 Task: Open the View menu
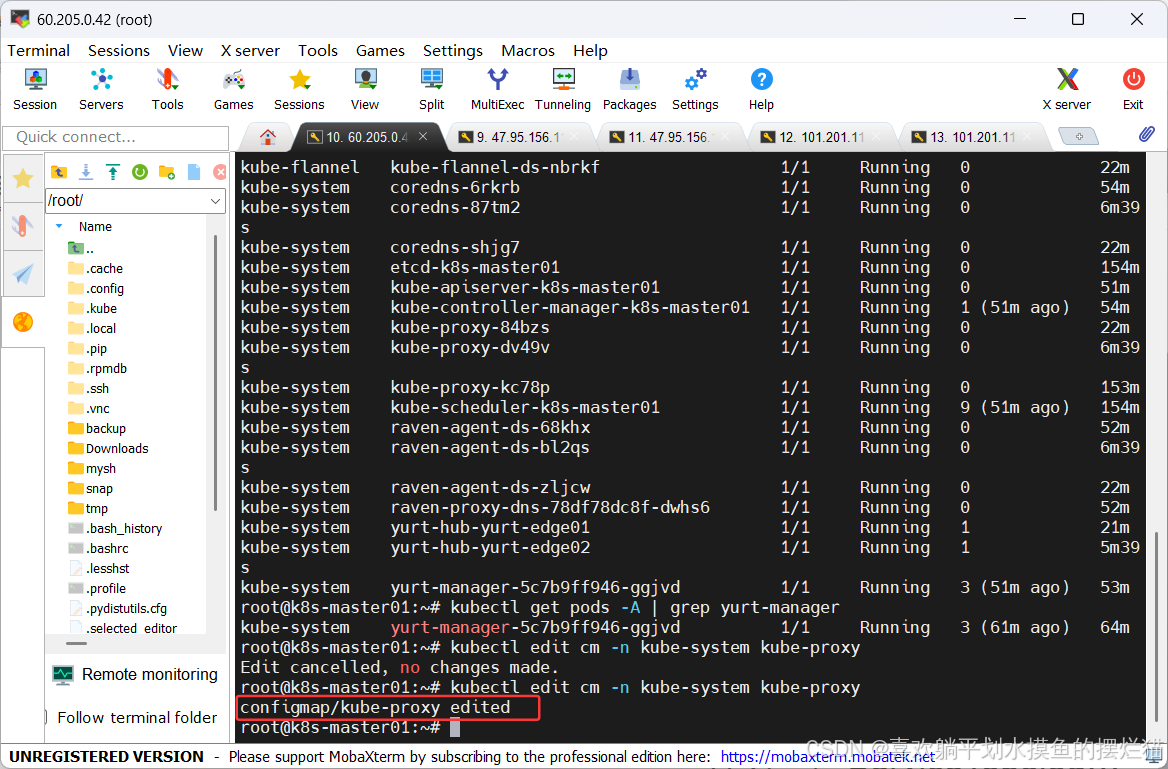[x=185, y=51]
